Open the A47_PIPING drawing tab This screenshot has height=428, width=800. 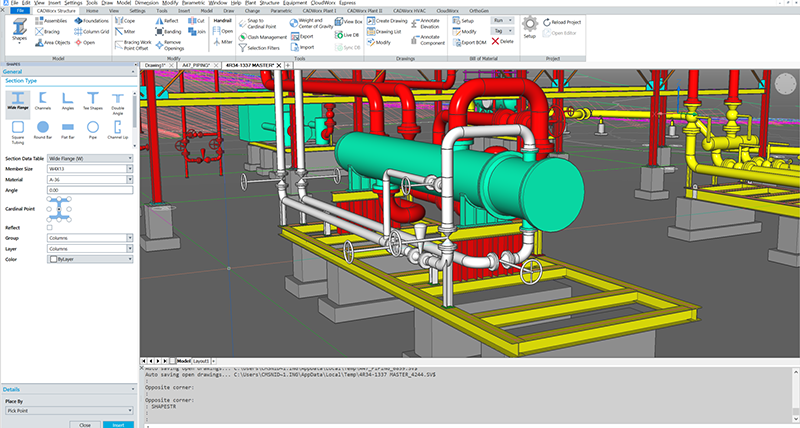click(x=195, y=64)
